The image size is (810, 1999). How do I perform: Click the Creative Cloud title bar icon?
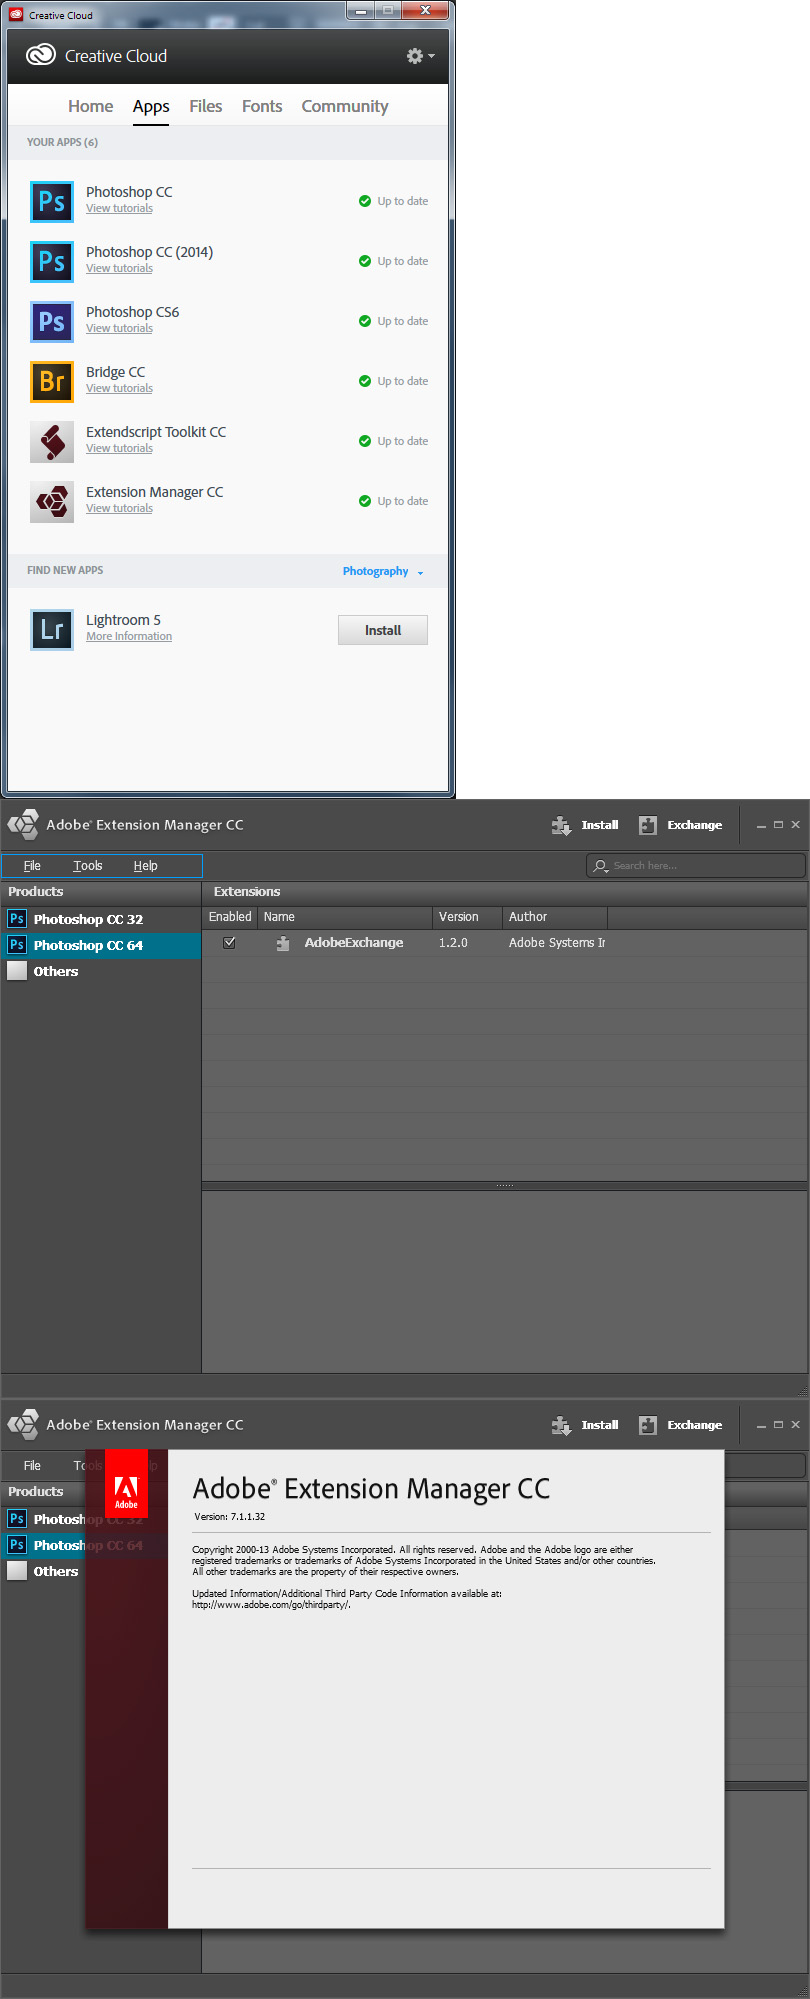(16, 15)
